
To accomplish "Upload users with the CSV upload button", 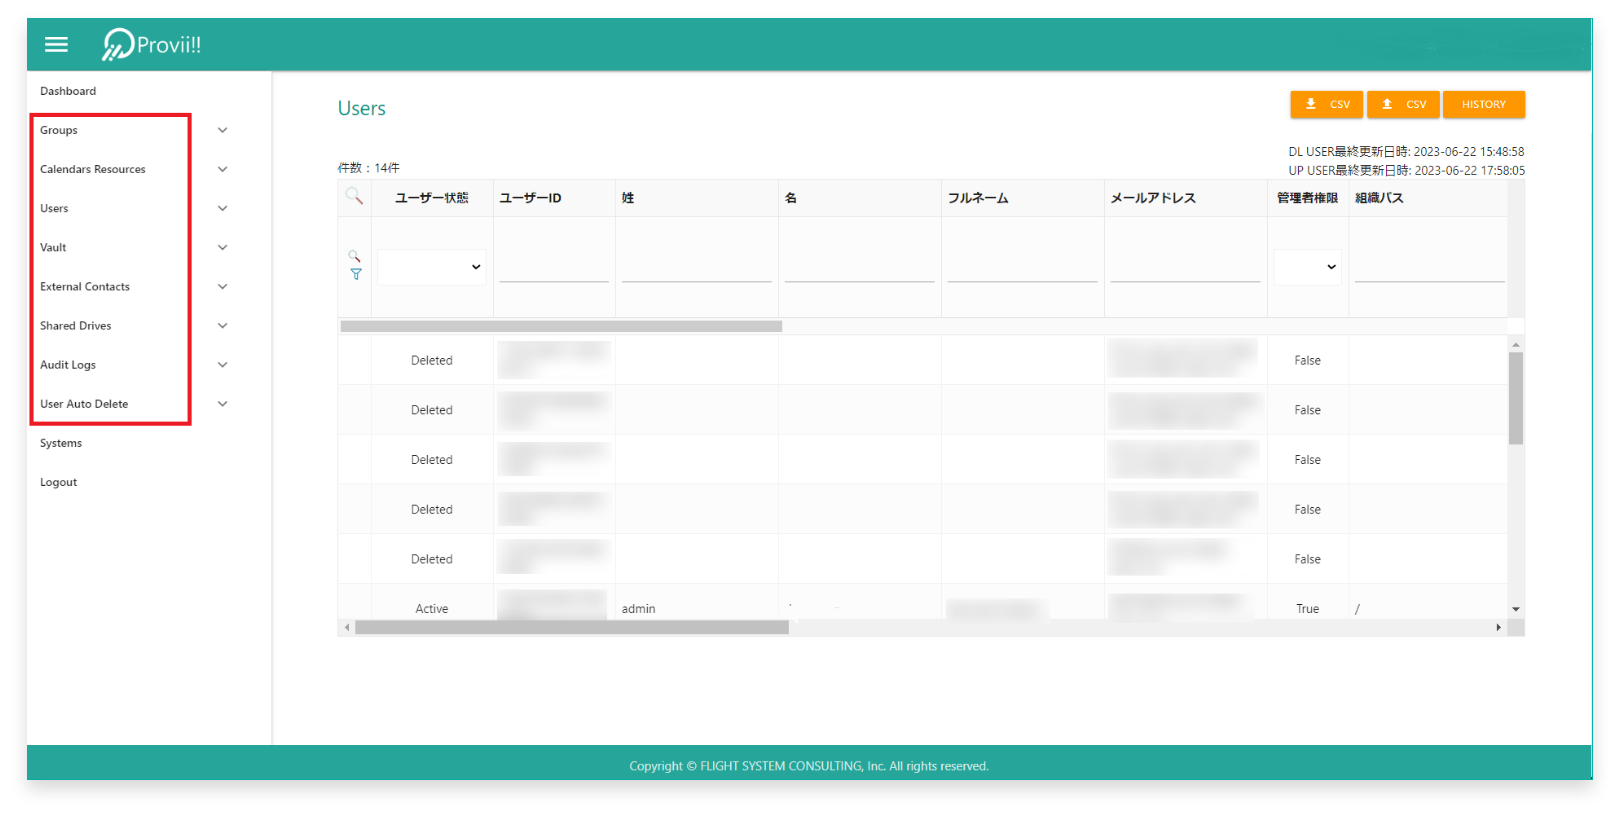I will (1403, 104).
